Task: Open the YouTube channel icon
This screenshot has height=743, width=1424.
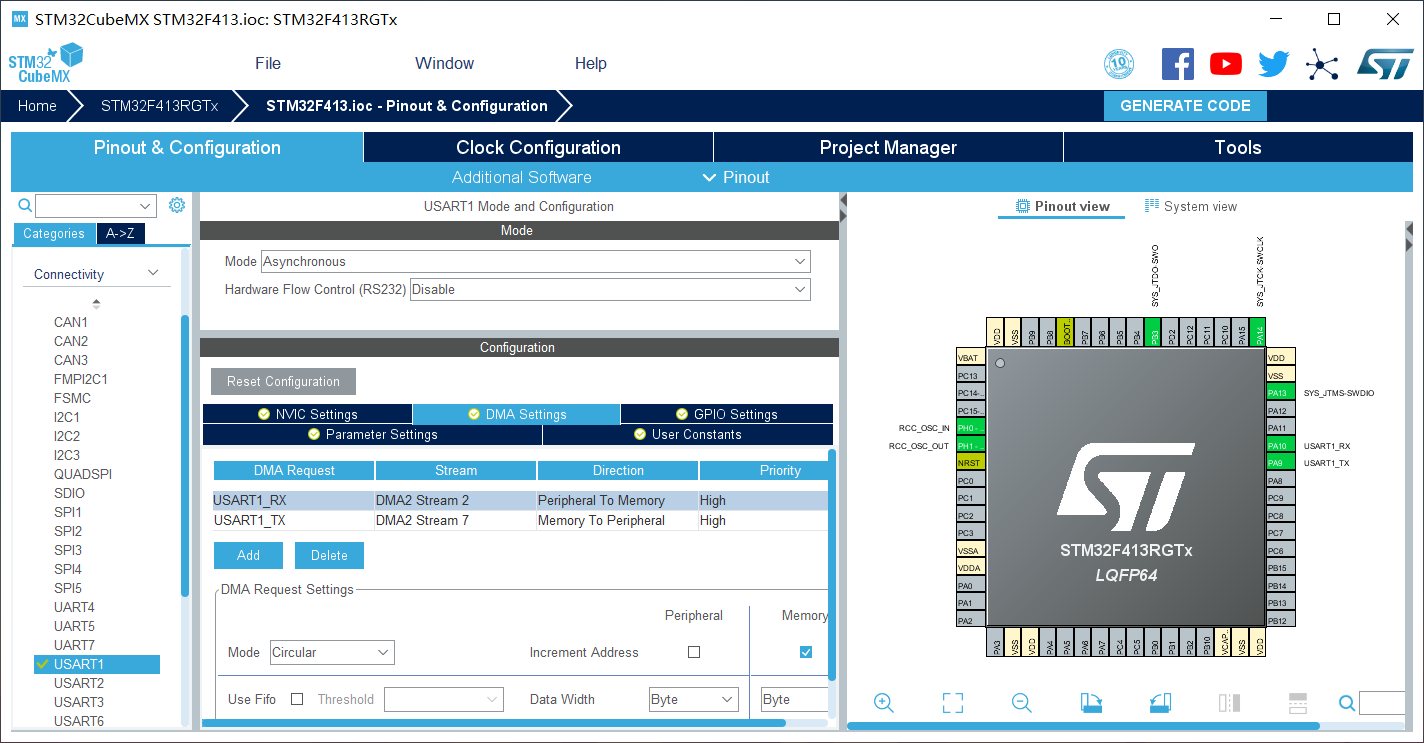Action: [1225, 64]
